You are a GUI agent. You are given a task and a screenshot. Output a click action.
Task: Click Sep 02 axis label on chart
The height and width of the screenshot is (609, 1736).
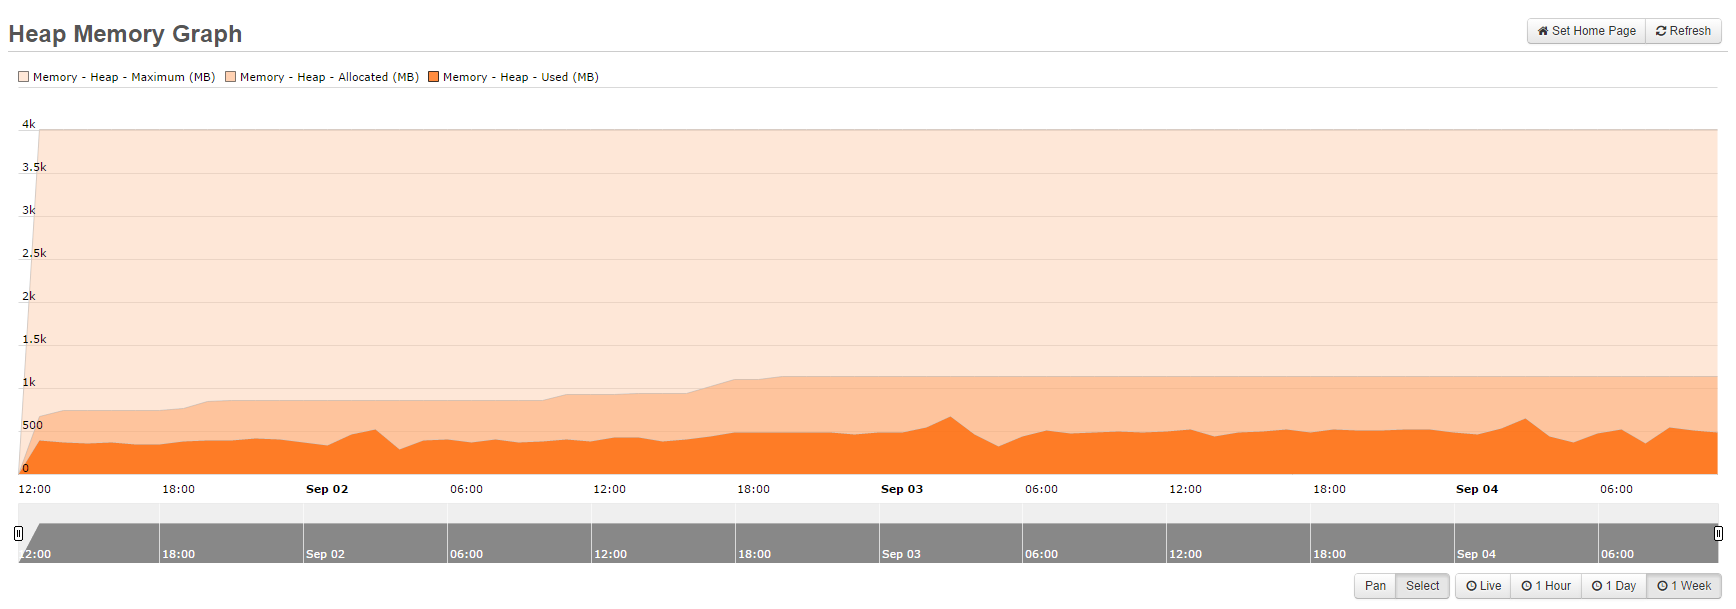327,489
